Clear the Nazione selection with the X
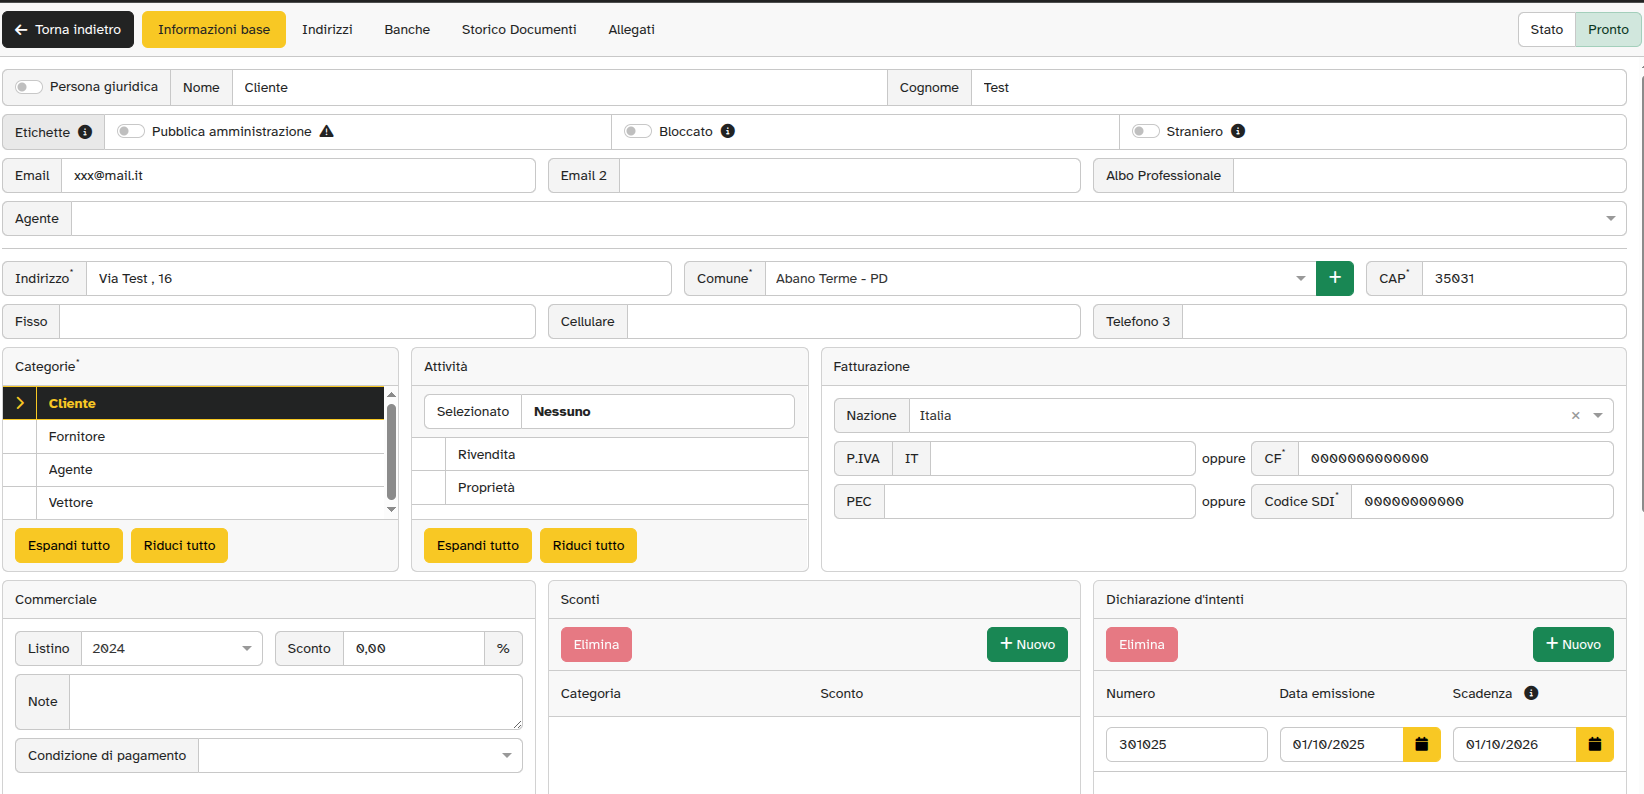The height and width of the screenshot is (794, 1644). [1575, 416]
